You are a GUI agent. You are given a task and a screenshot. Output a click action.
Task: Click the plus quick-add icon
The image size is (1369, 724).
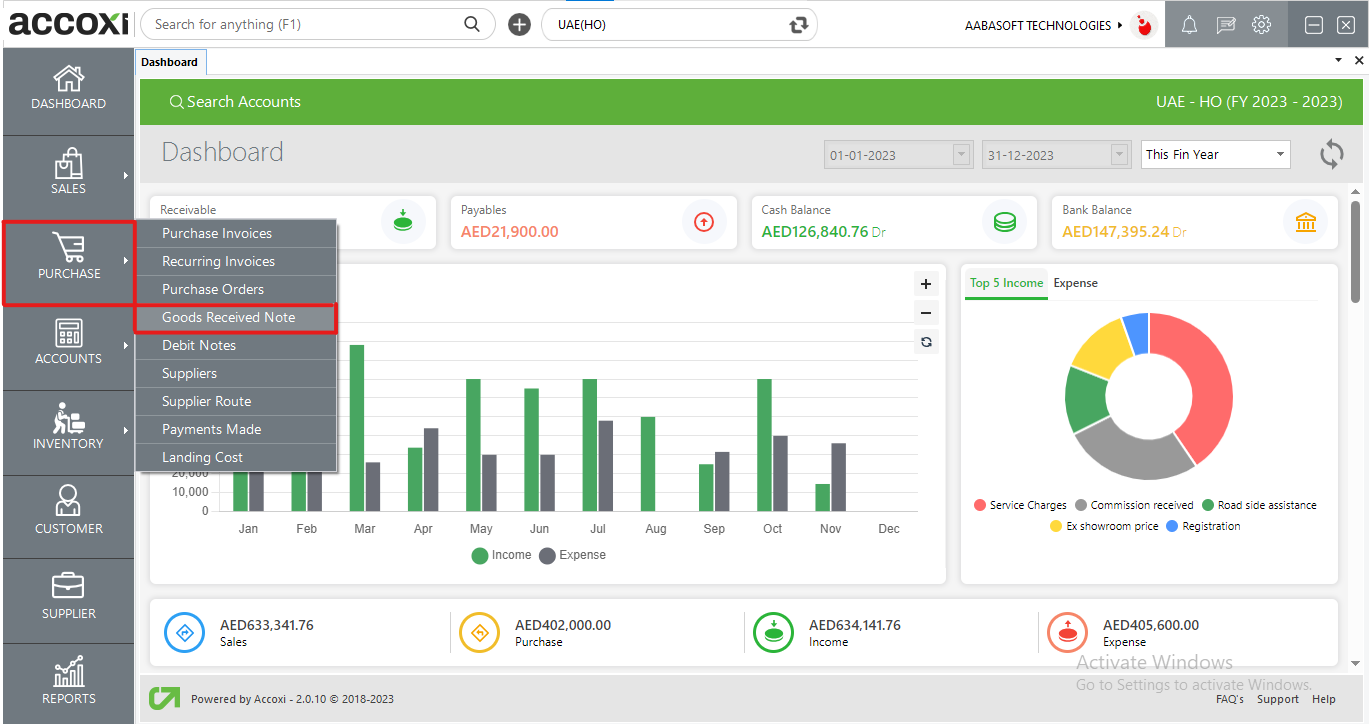point(519,25)
